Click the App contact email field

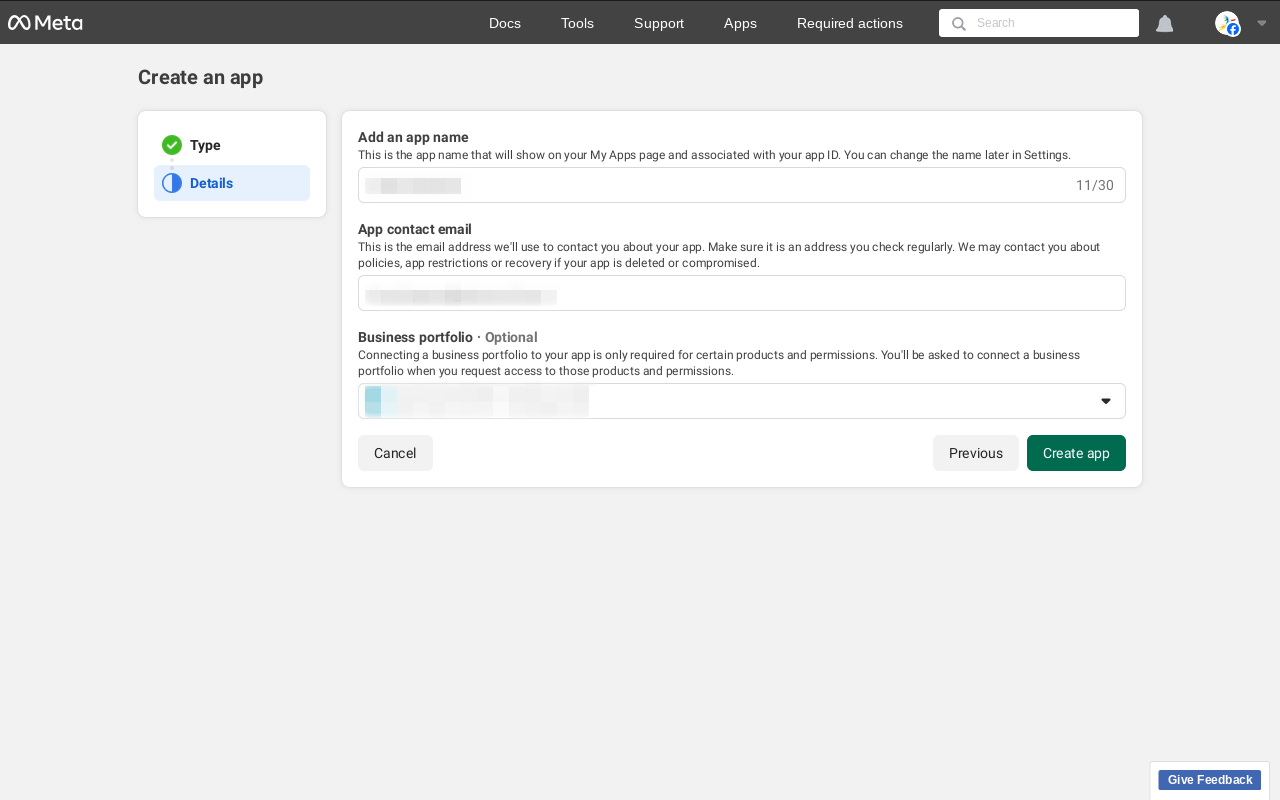[742, 293]
